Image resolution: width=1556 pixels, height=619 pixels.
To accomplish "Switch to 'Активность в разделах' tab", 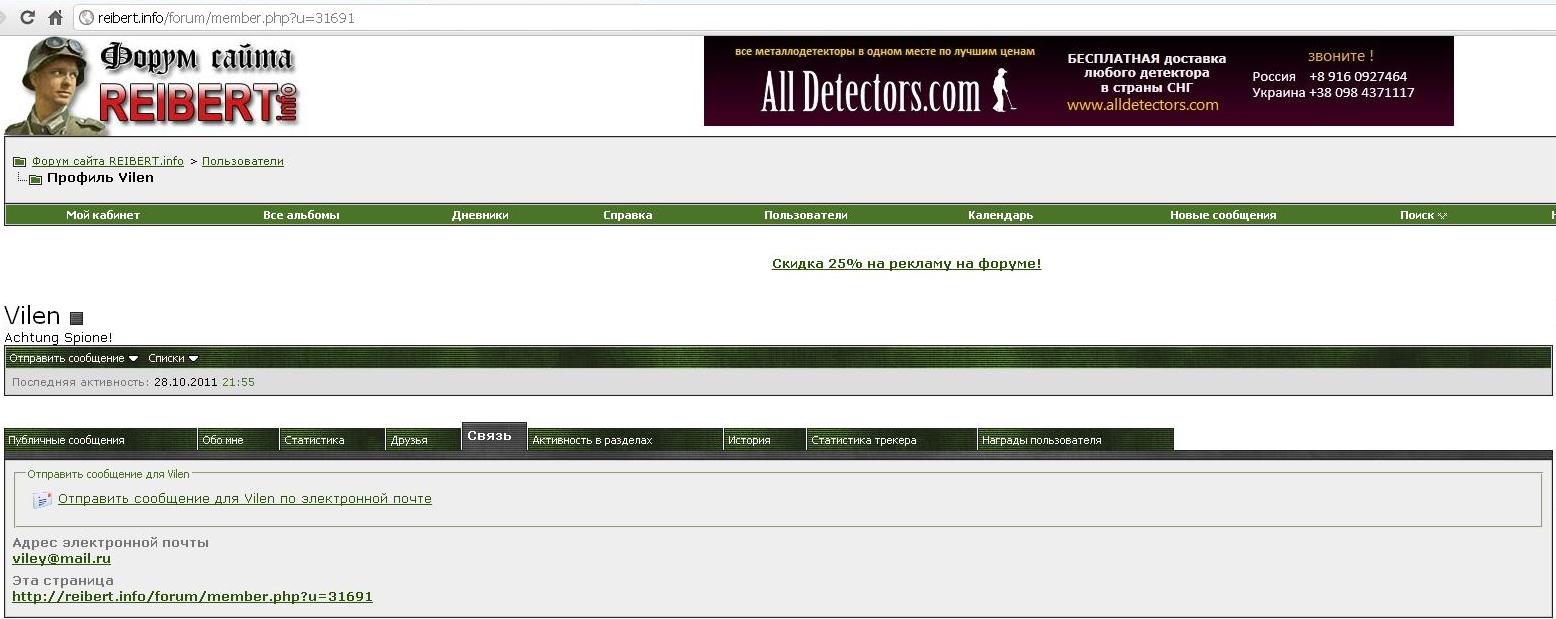I will pos(625,439).
